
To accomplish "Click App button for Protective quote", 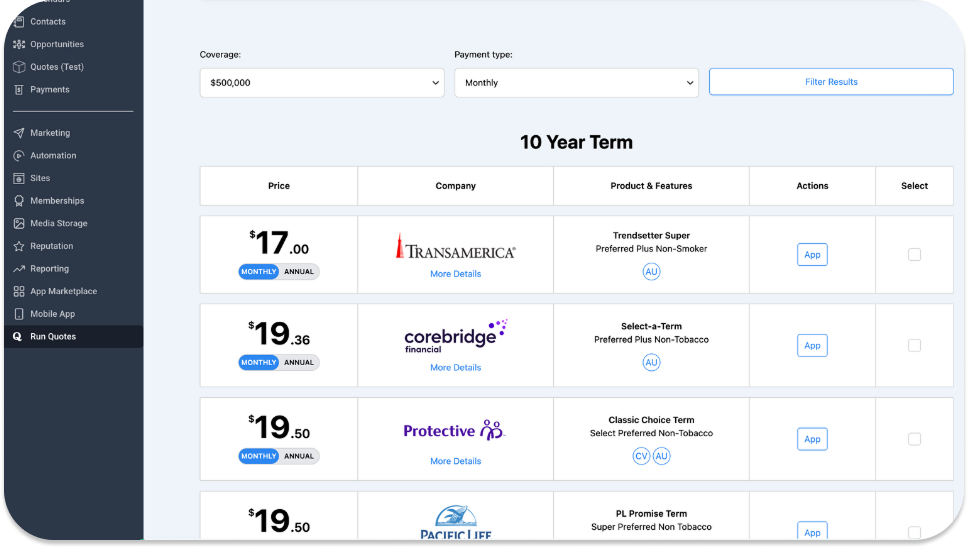I will [812, 439].
